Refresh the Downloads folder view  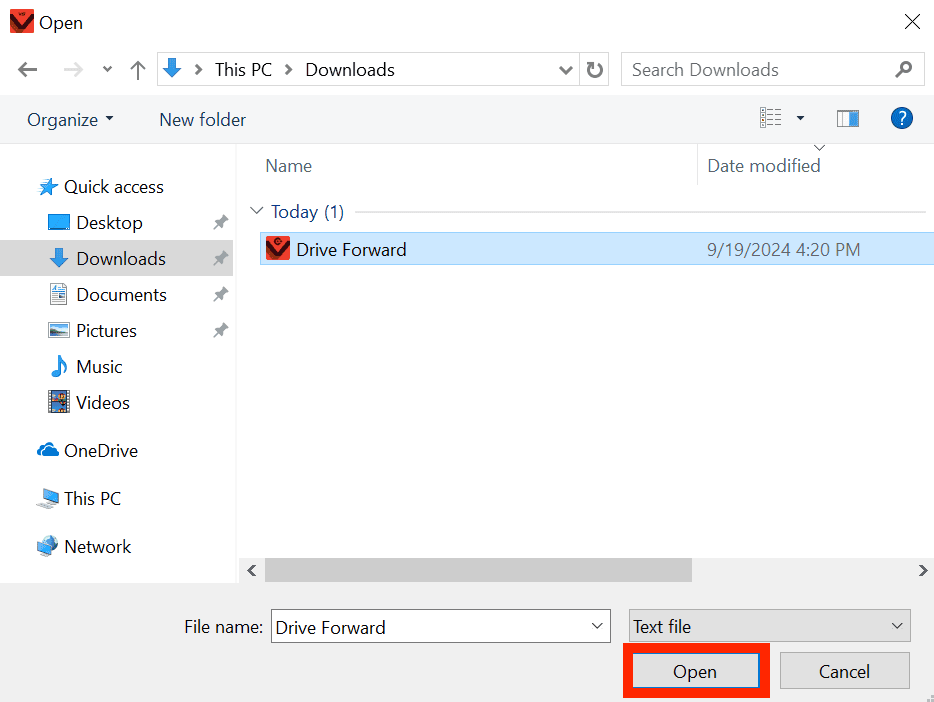click(594, 69)
